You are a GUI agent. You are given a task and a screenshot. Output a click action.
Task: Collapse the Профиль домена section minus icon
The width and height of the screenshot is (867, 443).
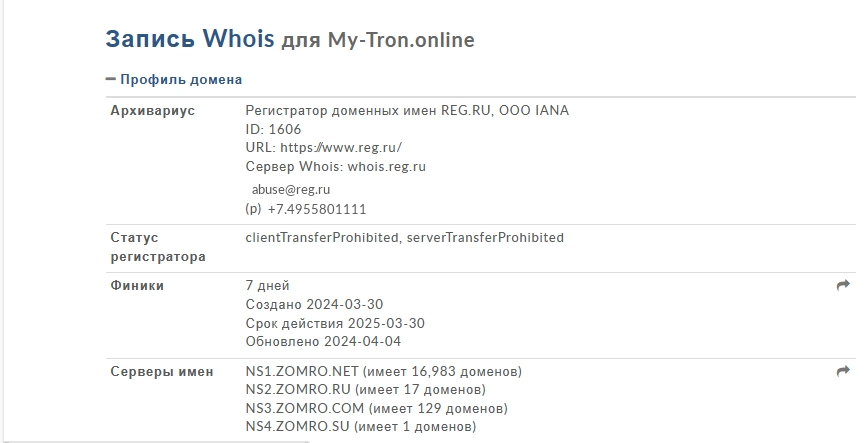[x=111, y=80]
